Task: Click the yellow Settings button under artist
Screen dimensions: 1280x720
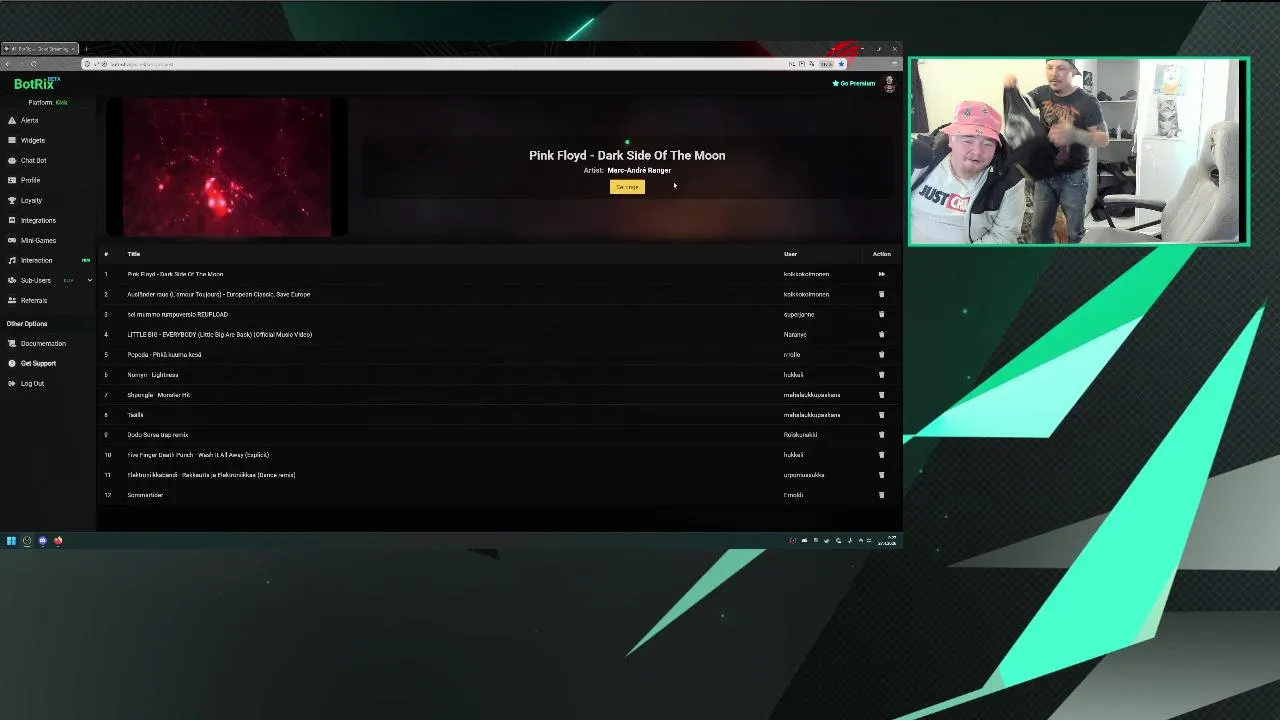Action: [x=627, y=187]
